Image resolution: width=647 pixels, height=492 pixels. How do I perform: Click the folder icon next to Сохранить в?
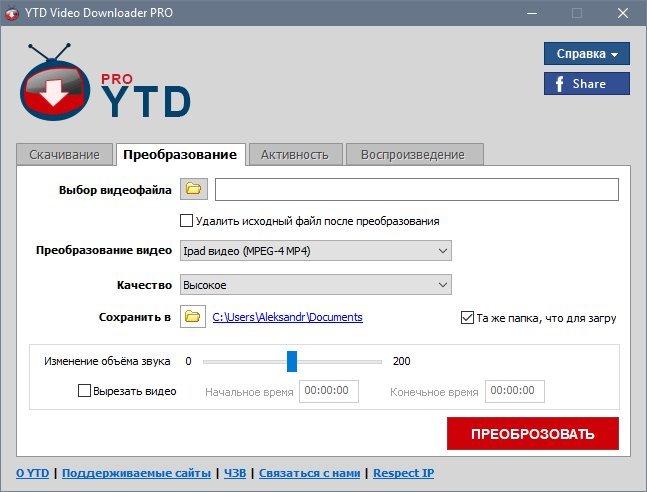point(193,317)
